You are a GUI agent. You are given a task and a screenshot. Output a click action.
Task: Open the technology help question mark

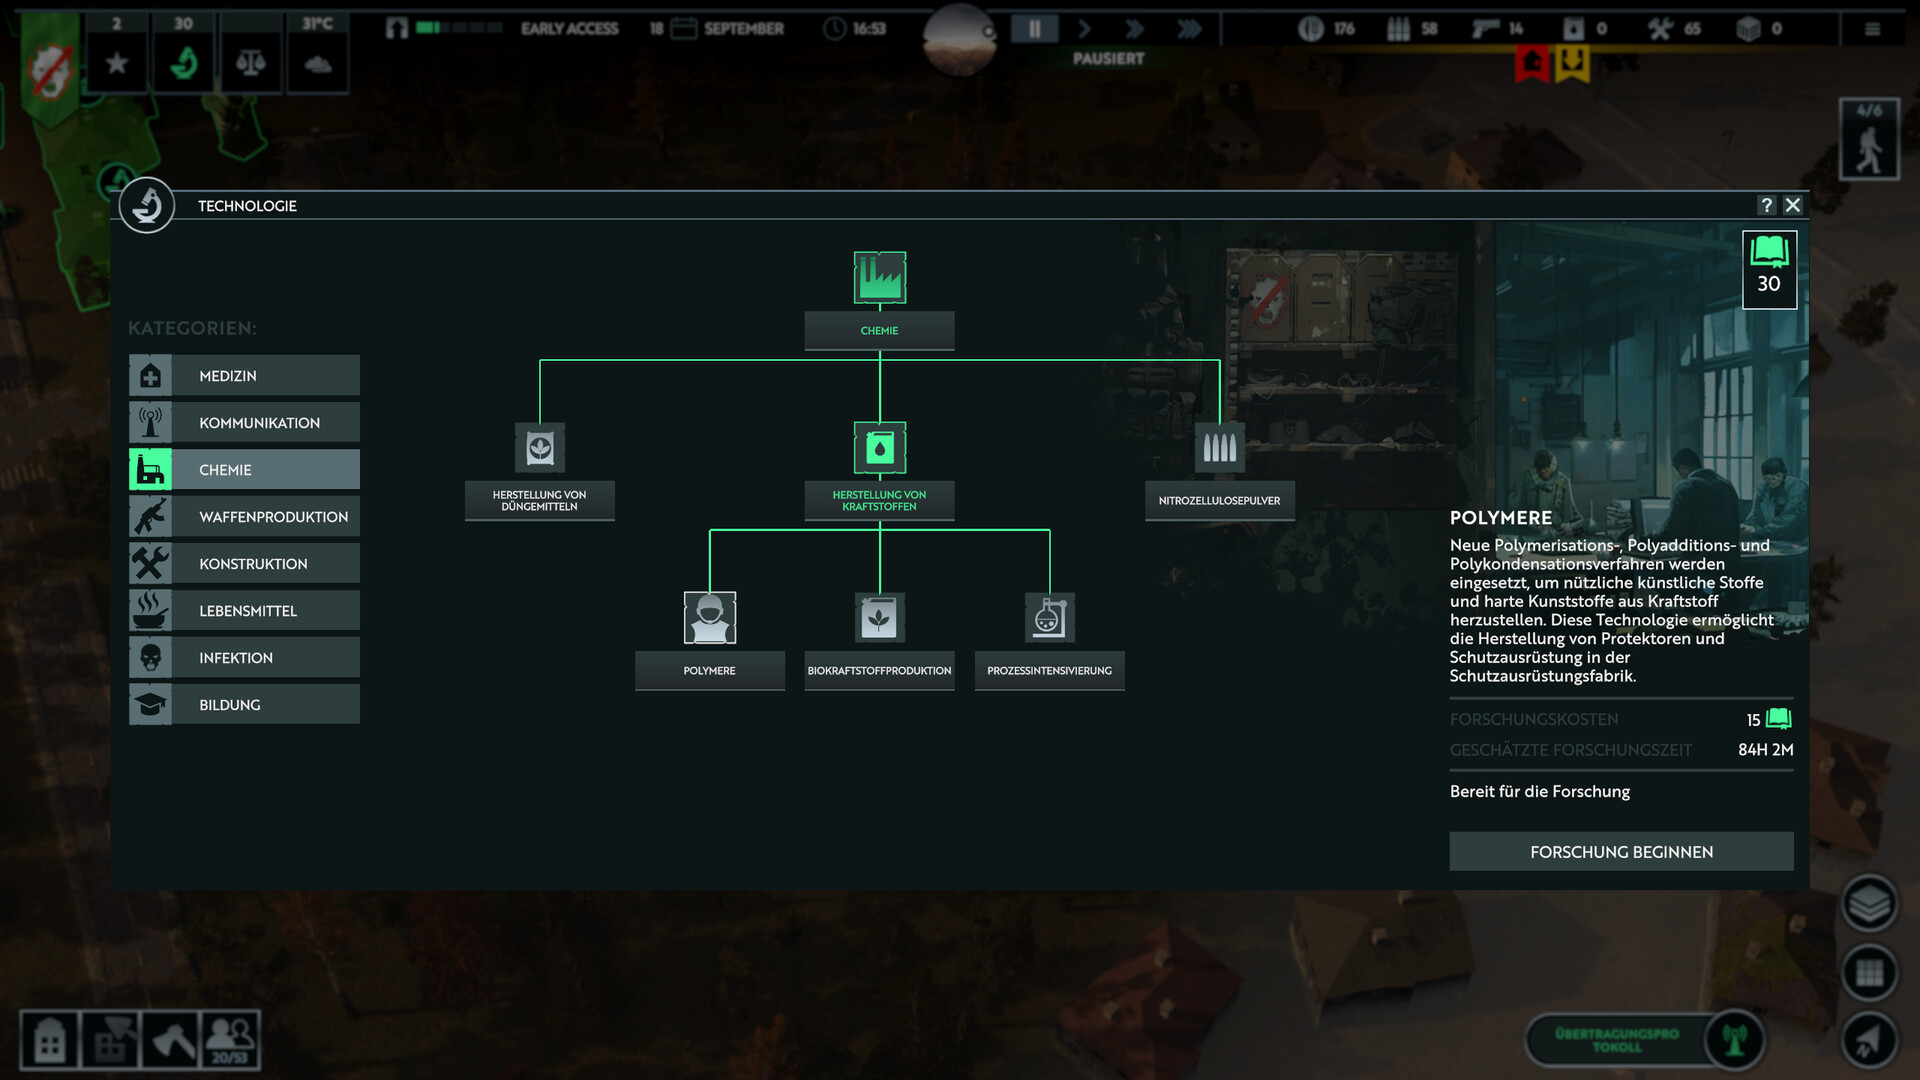tap(1766, 205)
